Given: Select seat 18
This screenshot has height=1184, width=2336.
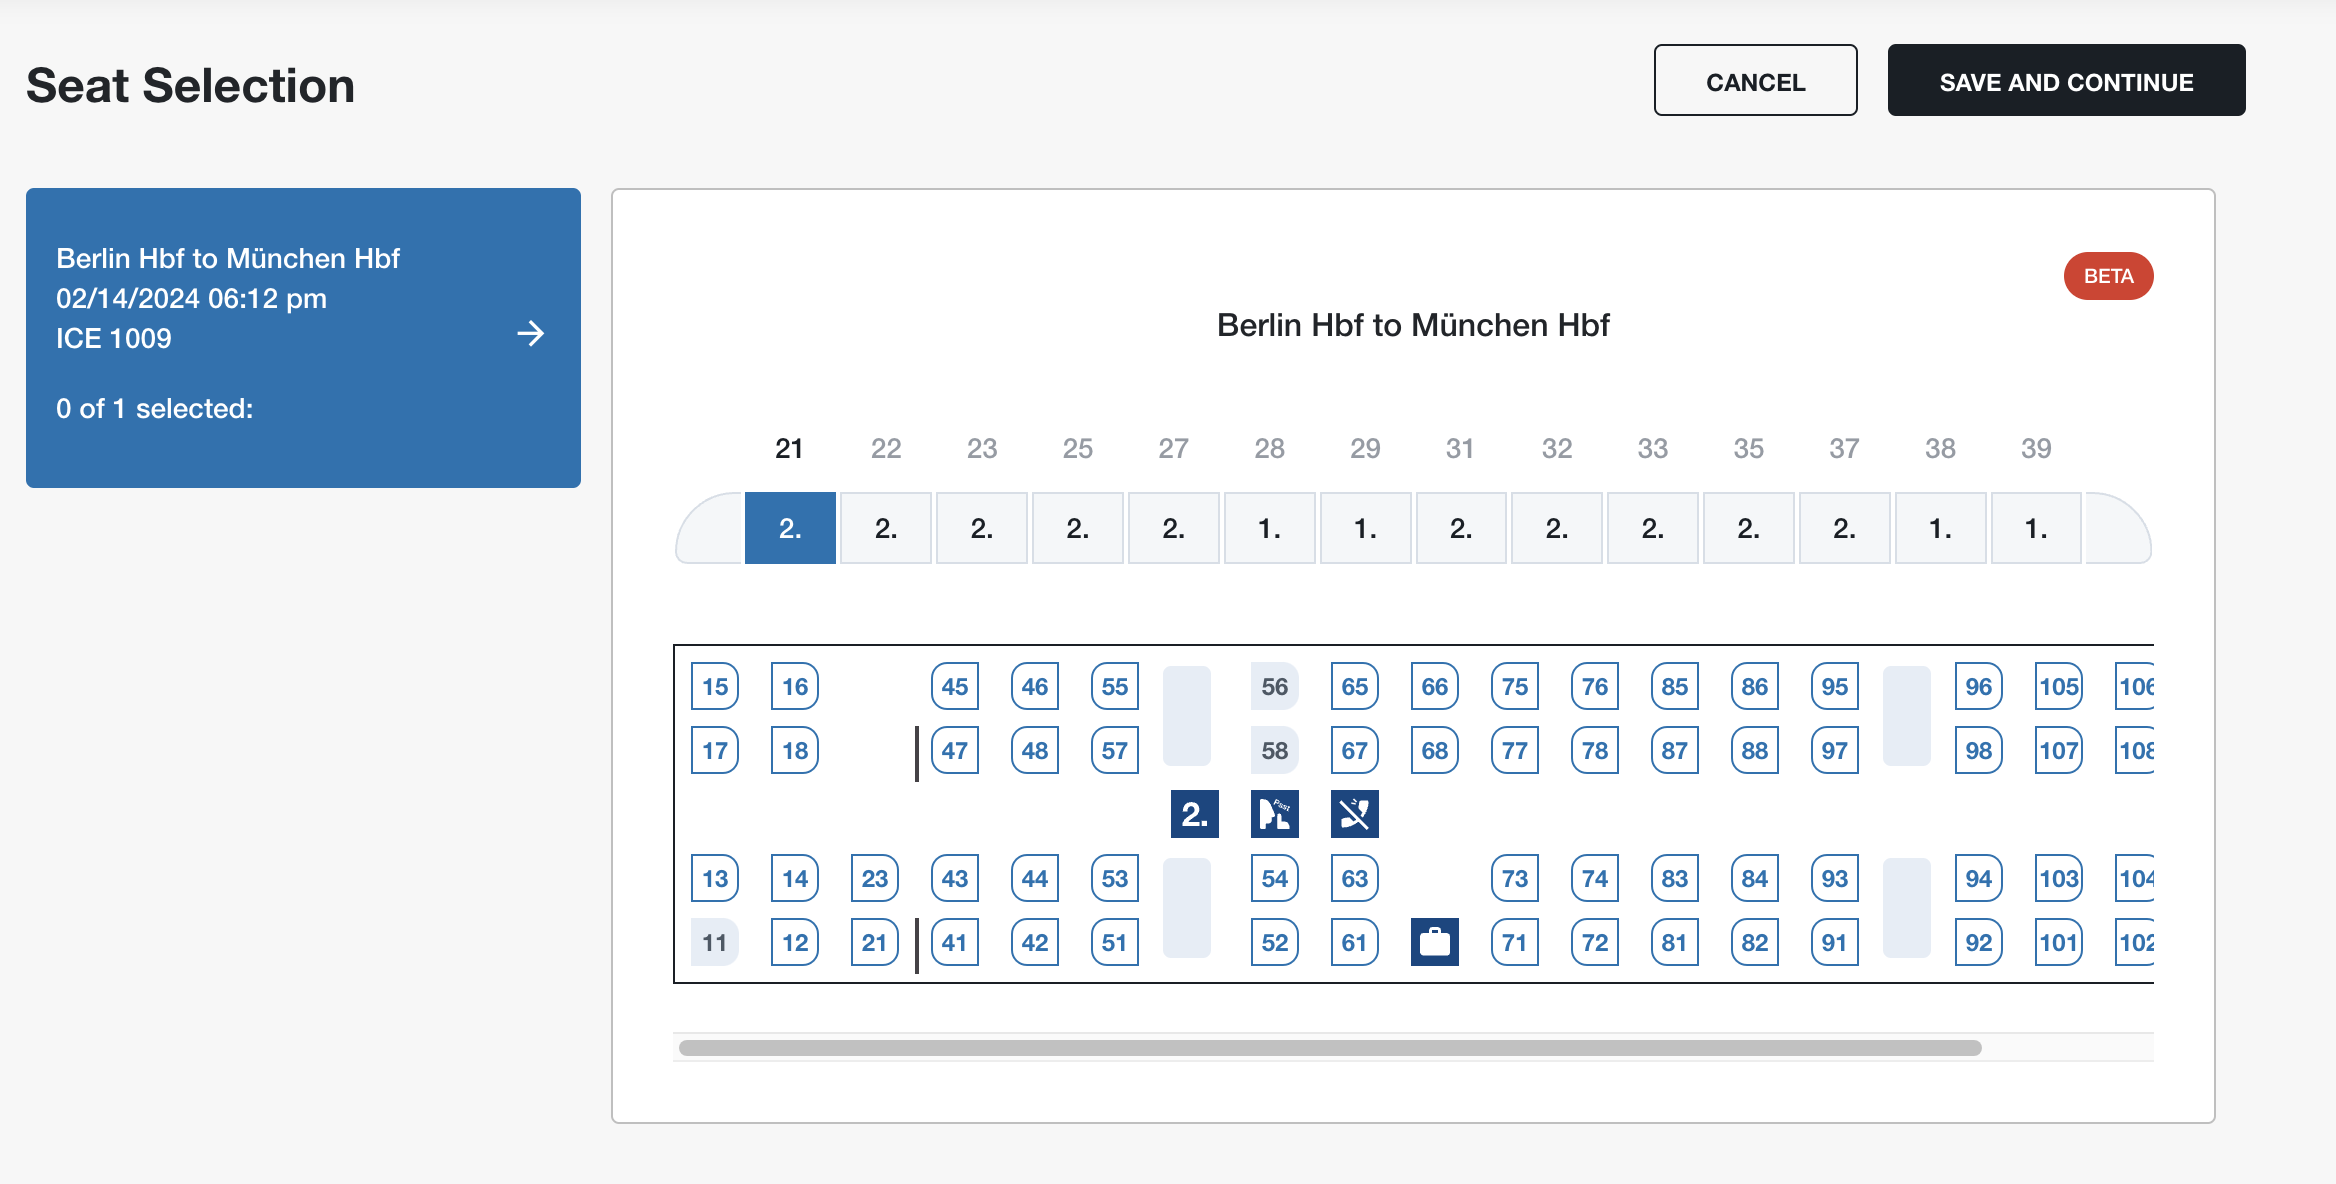Looking at the screenshot, I should (x=795, y=750).
